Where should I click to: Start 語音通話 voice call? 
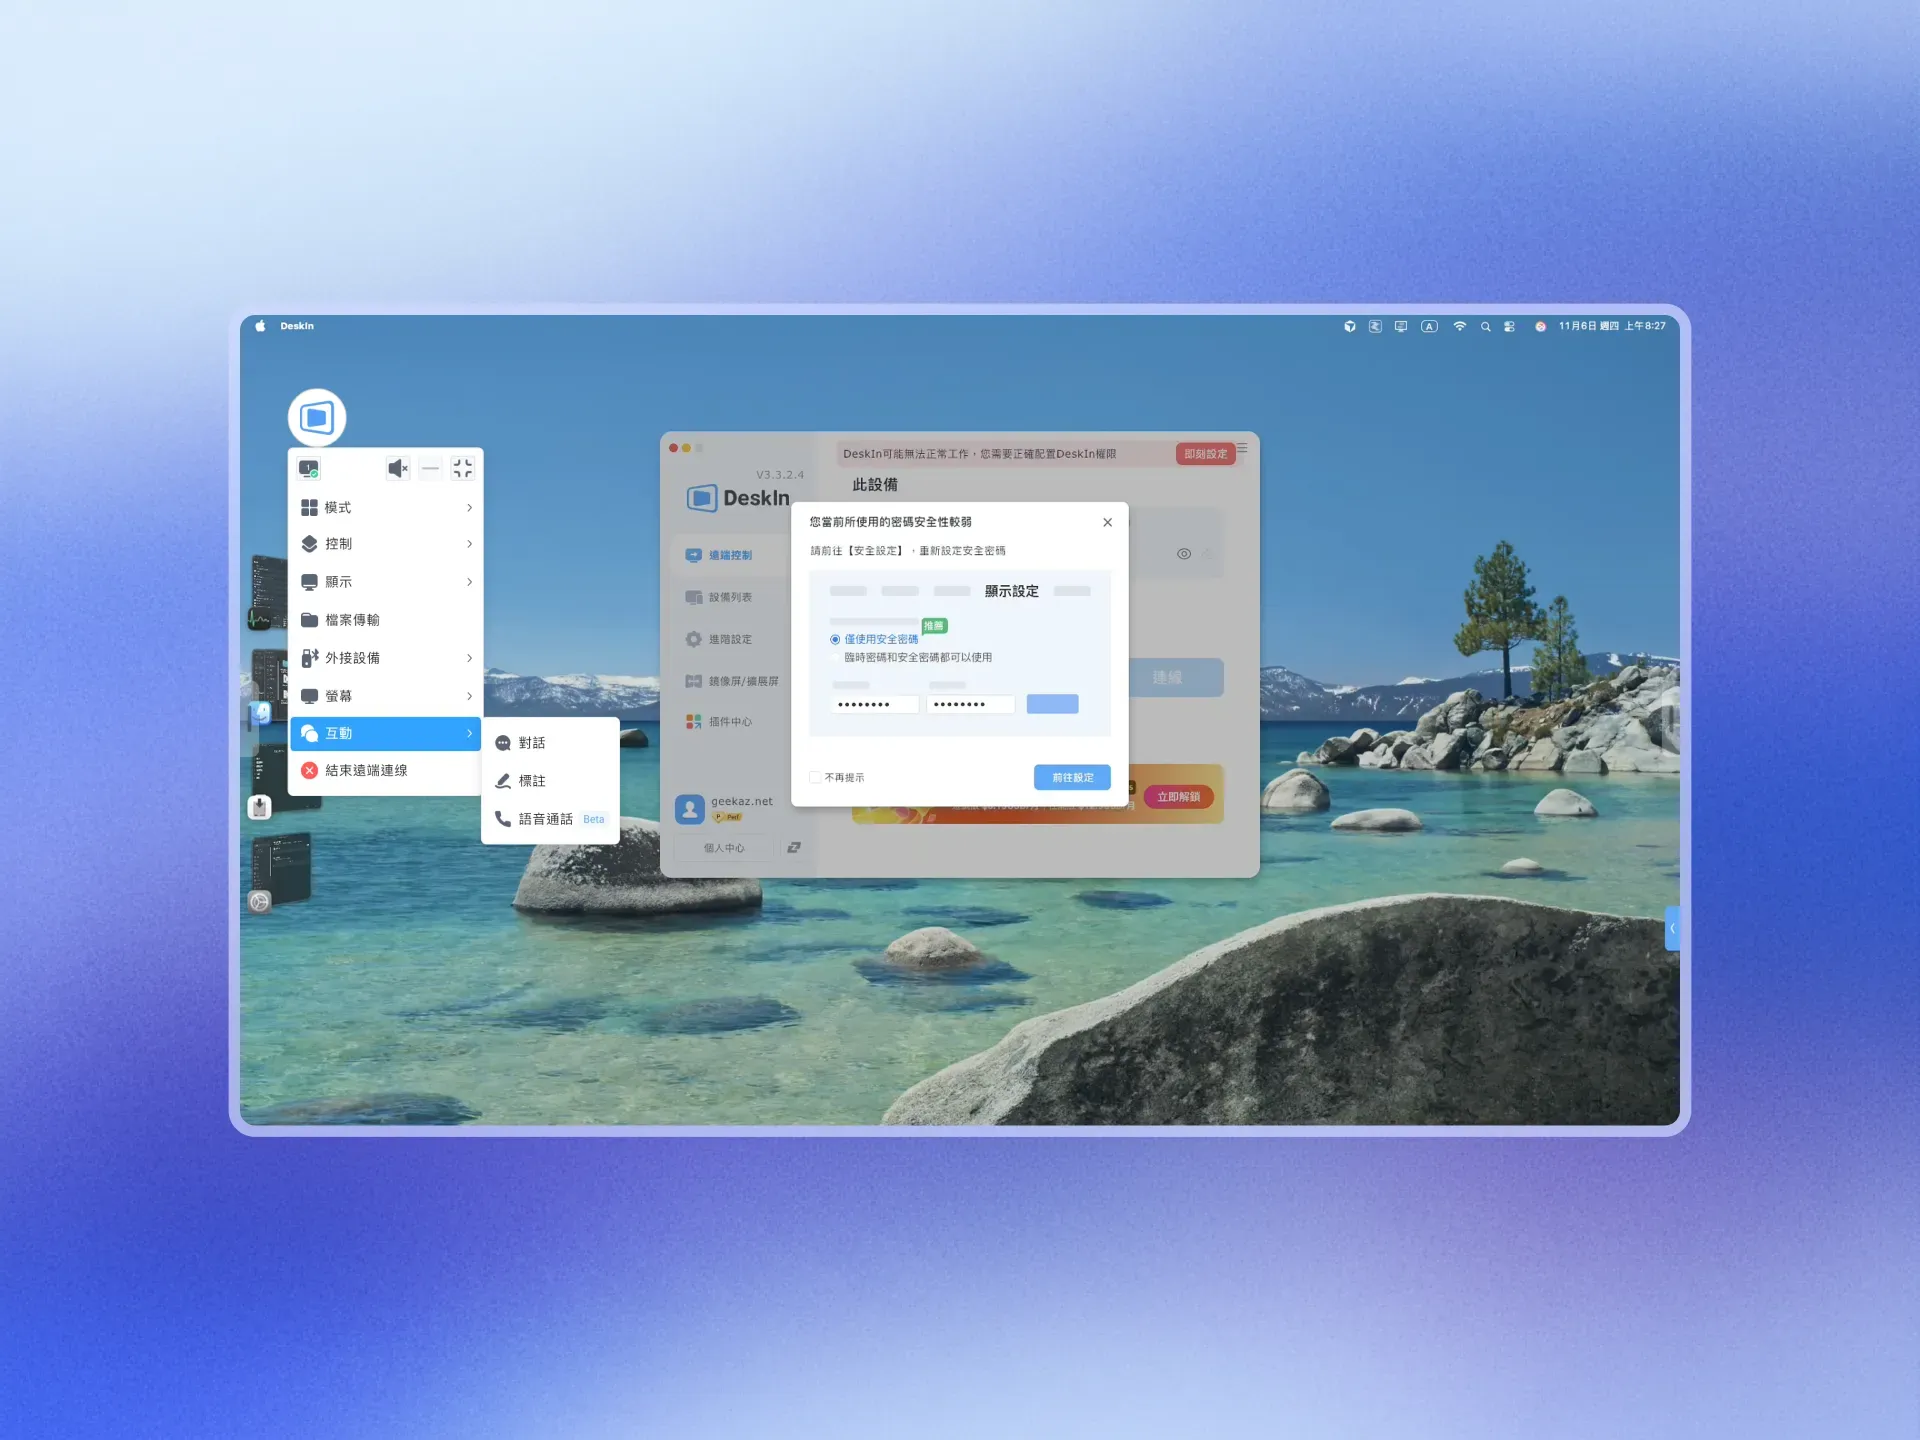550,819
